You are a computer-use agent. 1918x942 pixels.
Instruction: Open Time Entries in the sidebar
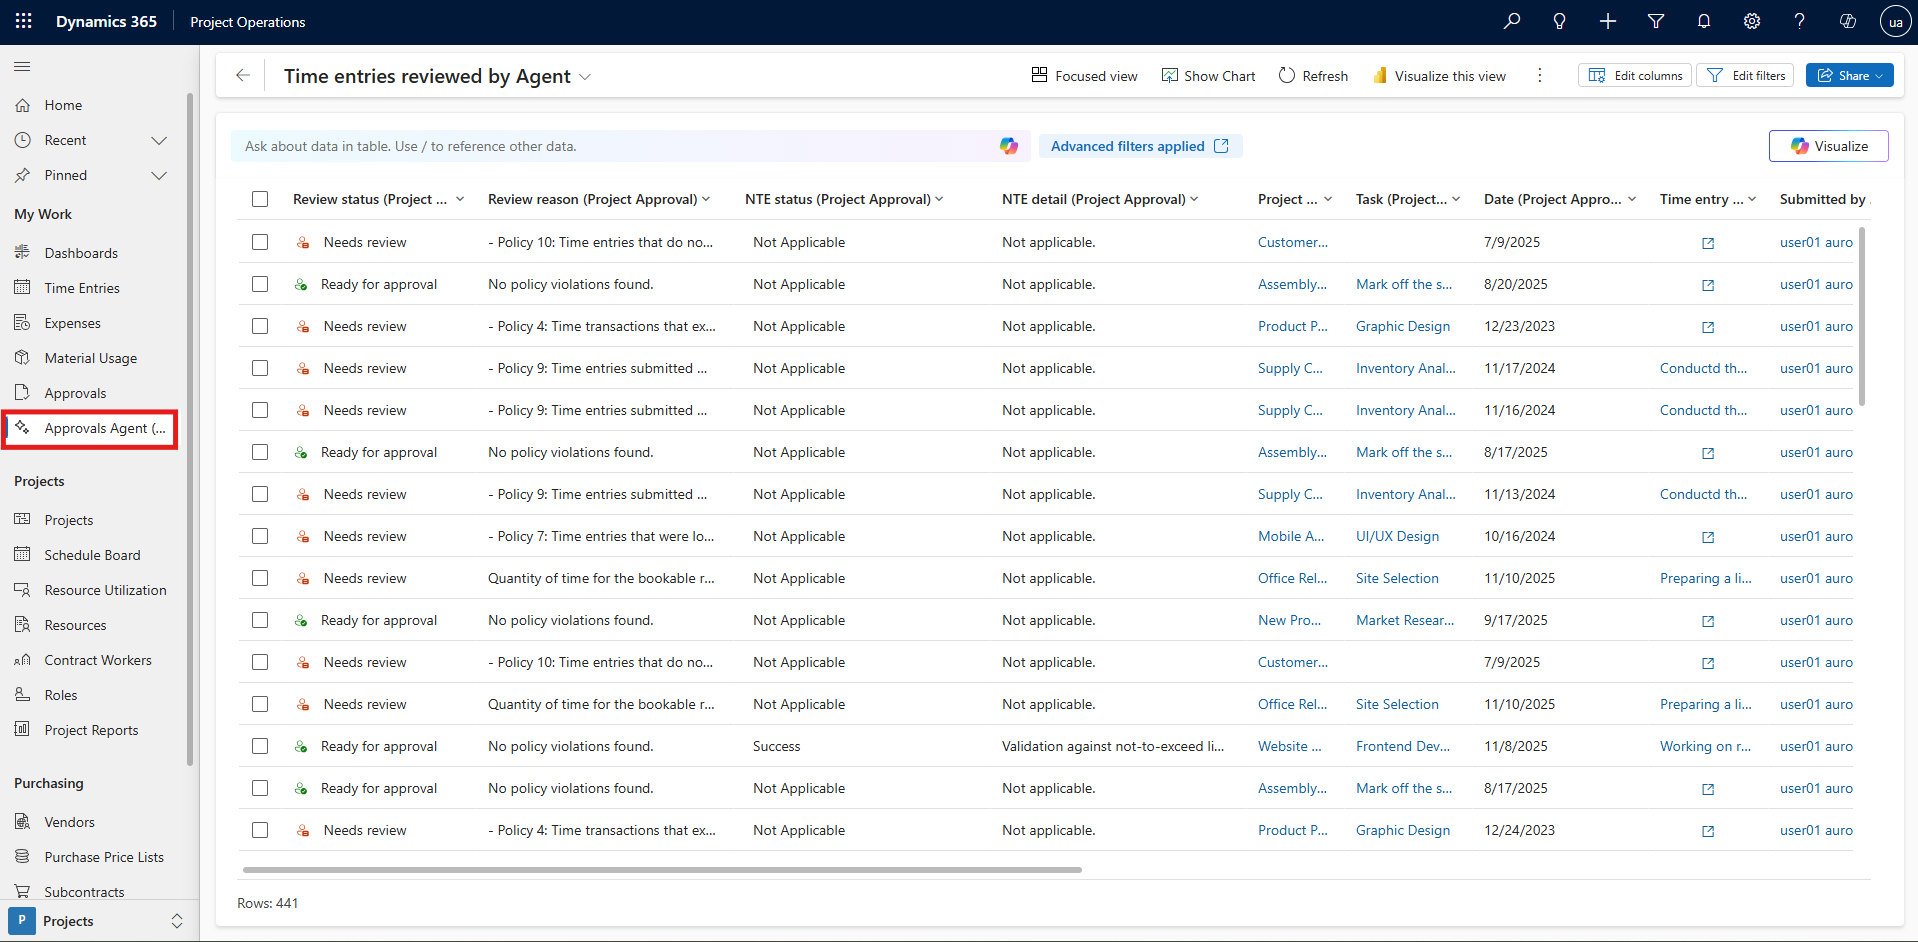80,287
